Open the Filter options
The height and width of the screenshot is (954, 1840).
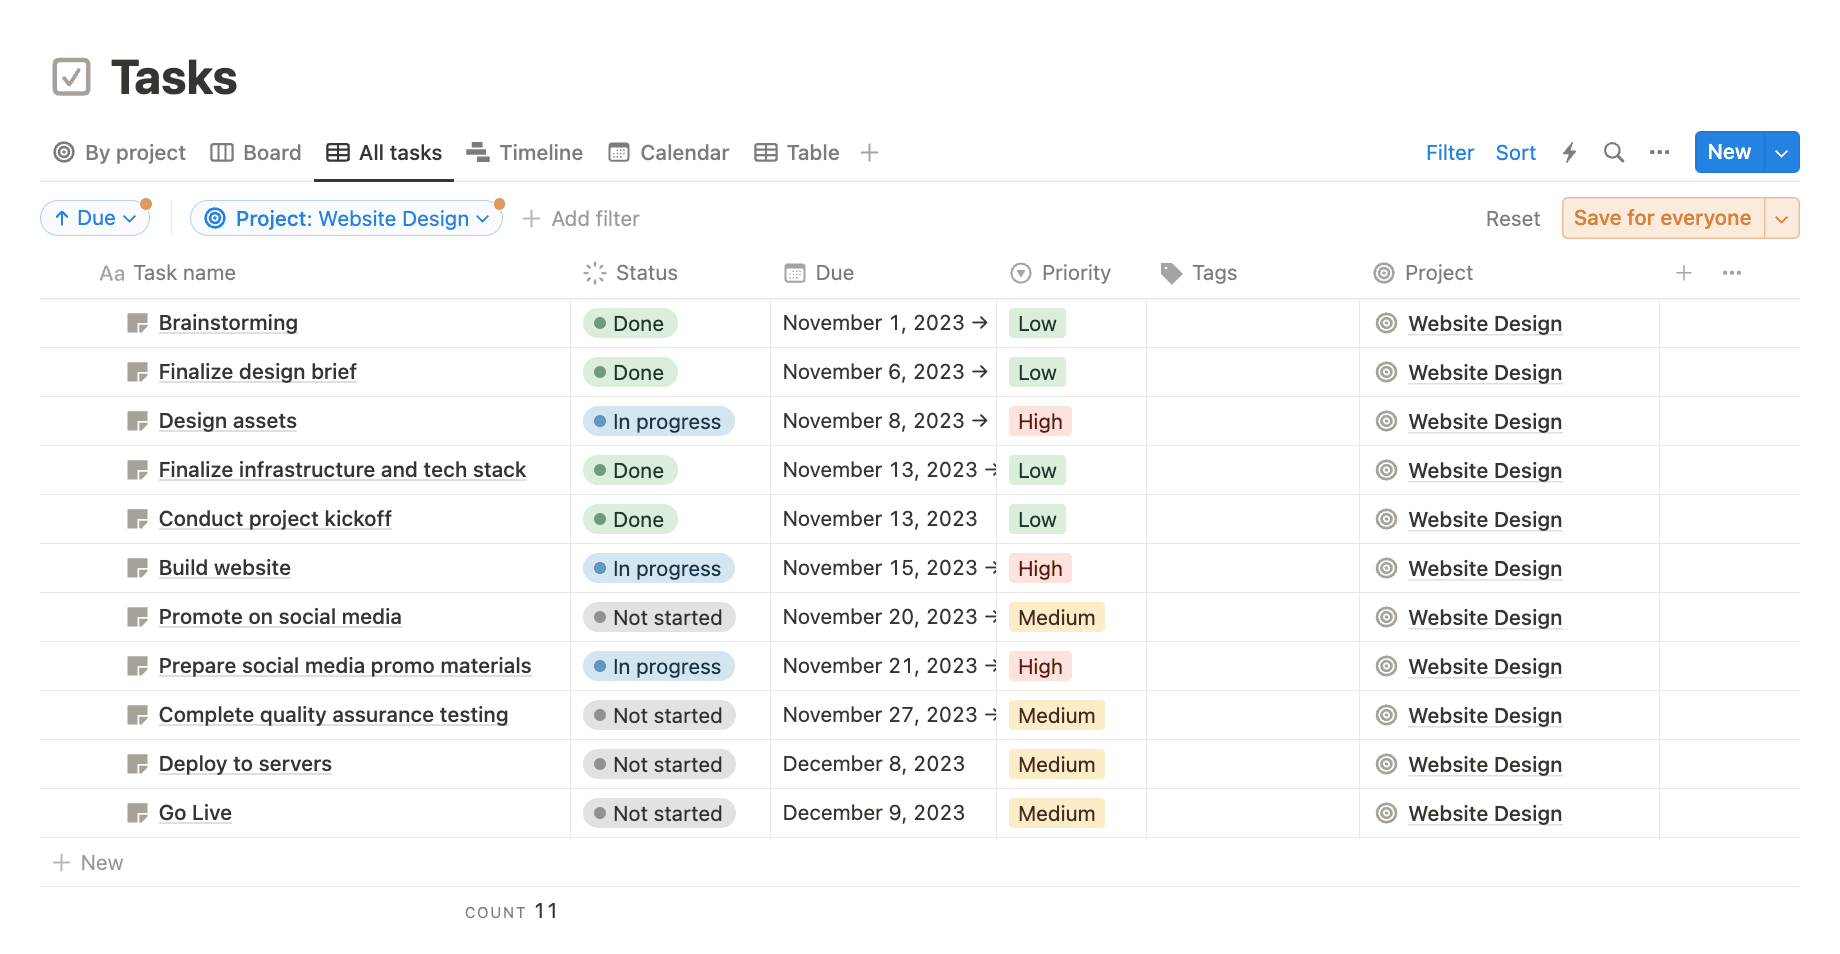click(x=1450, y=152)
